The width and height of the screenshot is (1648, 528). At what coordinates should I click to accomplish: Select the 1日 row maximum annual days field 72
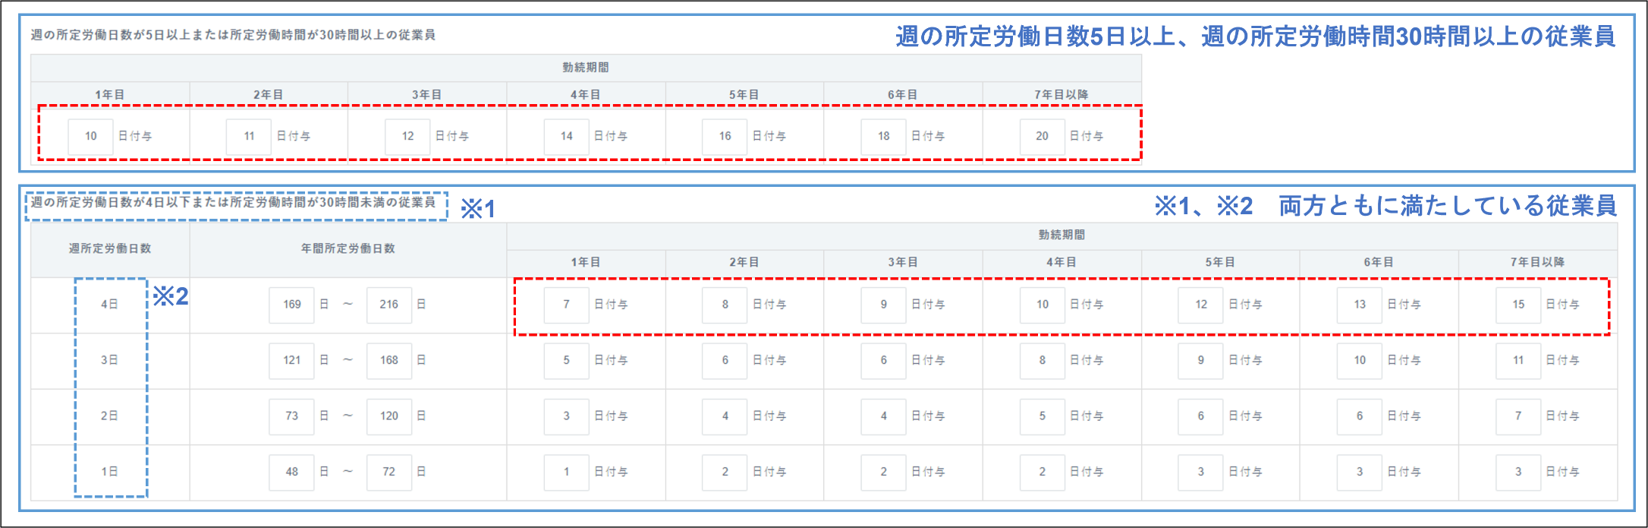tap(389, 472)
